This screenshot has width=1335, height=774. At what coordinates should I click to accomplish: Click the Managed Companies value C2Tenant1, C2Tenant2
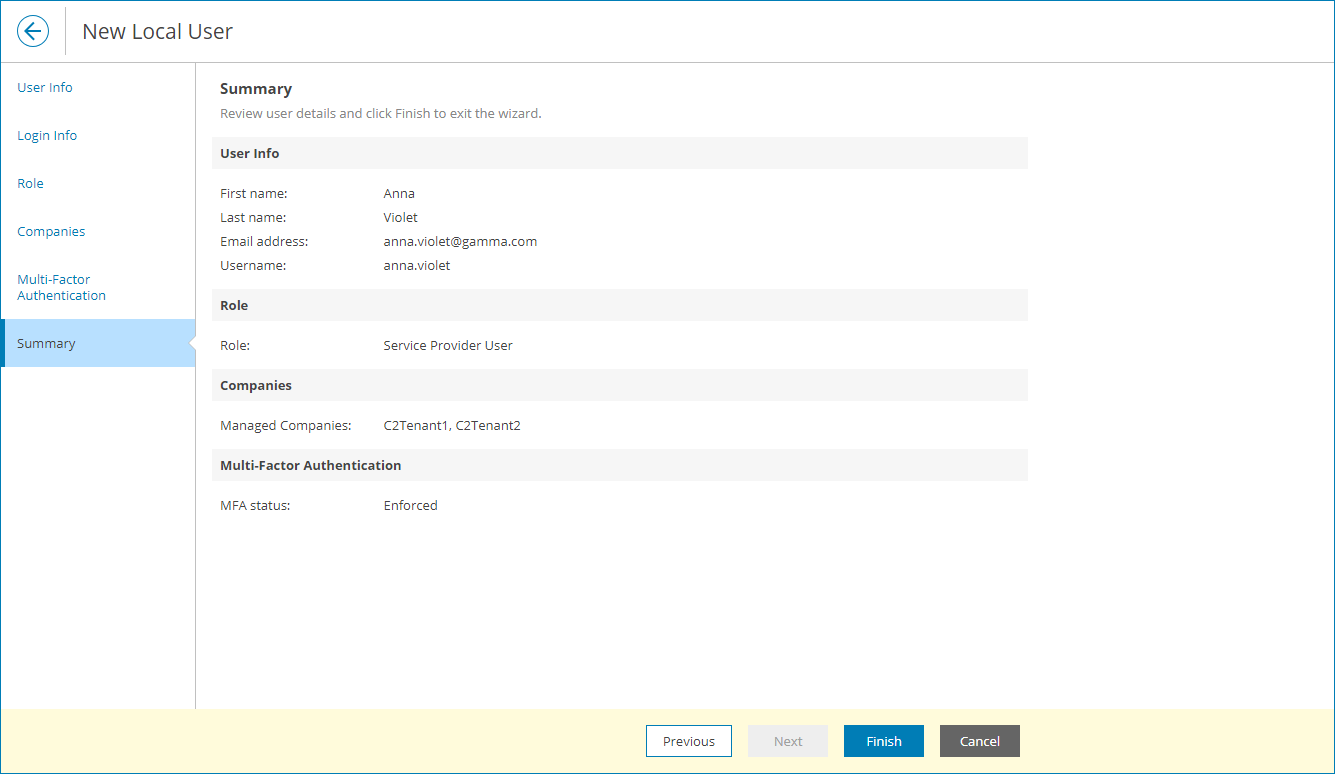click(452, 425)
